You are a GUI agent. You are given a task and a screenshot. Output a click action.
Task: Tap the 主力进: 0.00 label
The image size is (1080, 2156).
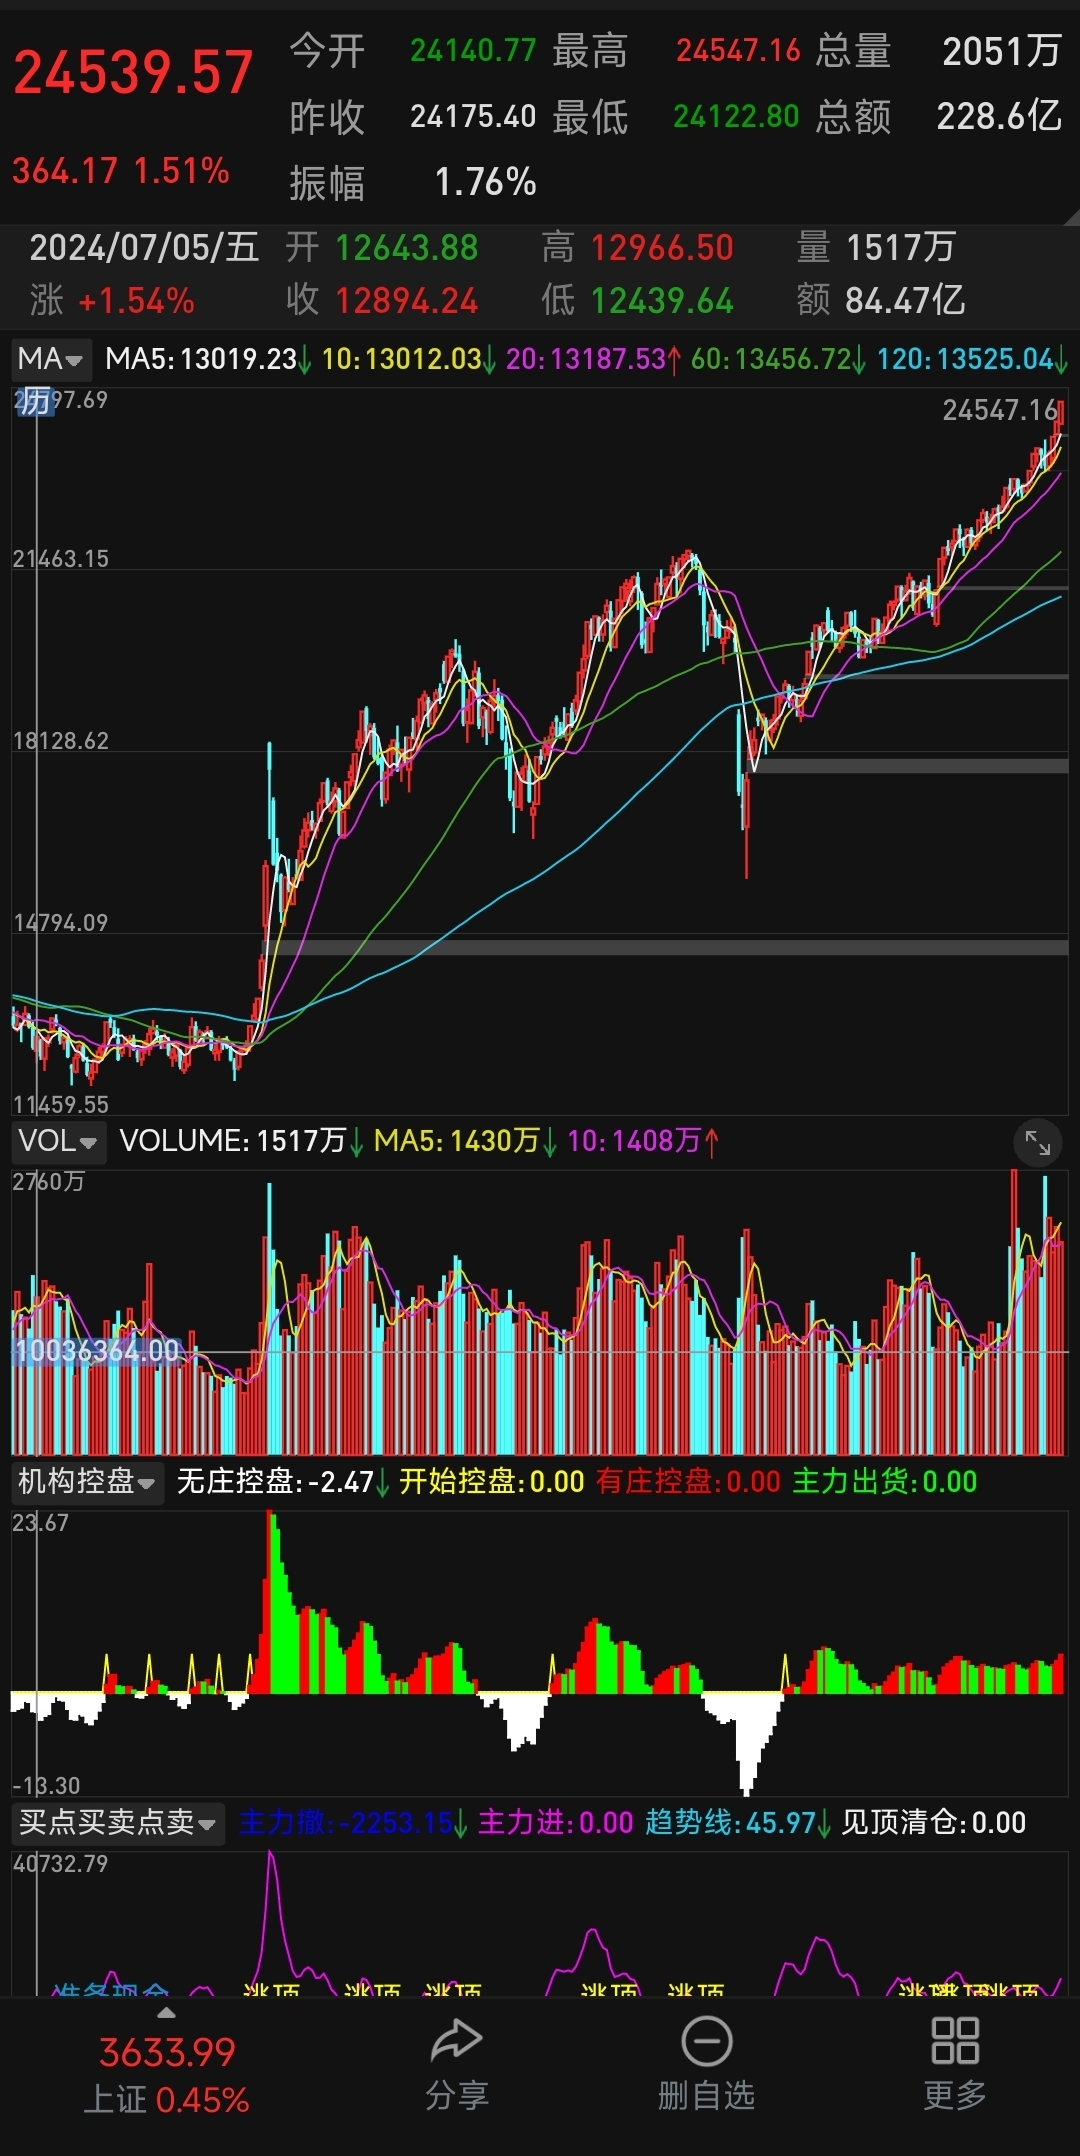556,1823
